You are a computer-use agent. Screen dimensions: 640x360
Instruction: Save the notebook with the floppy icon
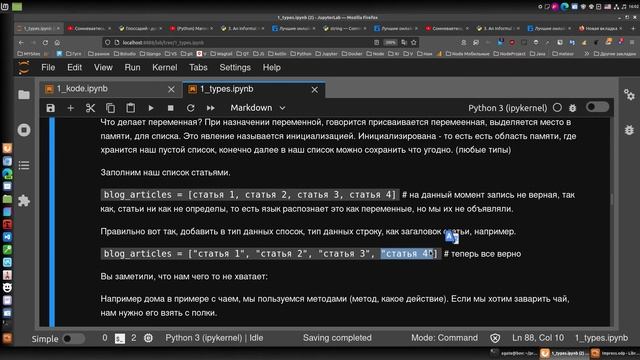click(50, 108)
